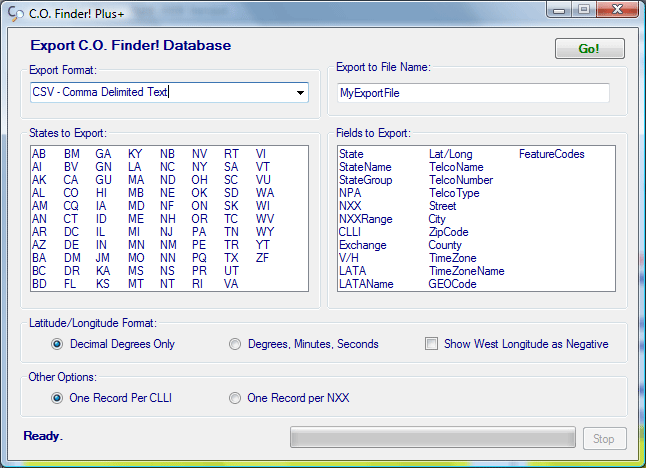This screenshot has height=468, width=646.
Task: Click the Export to File Name field
Action: pyautogui.click(x=473, y=93)
